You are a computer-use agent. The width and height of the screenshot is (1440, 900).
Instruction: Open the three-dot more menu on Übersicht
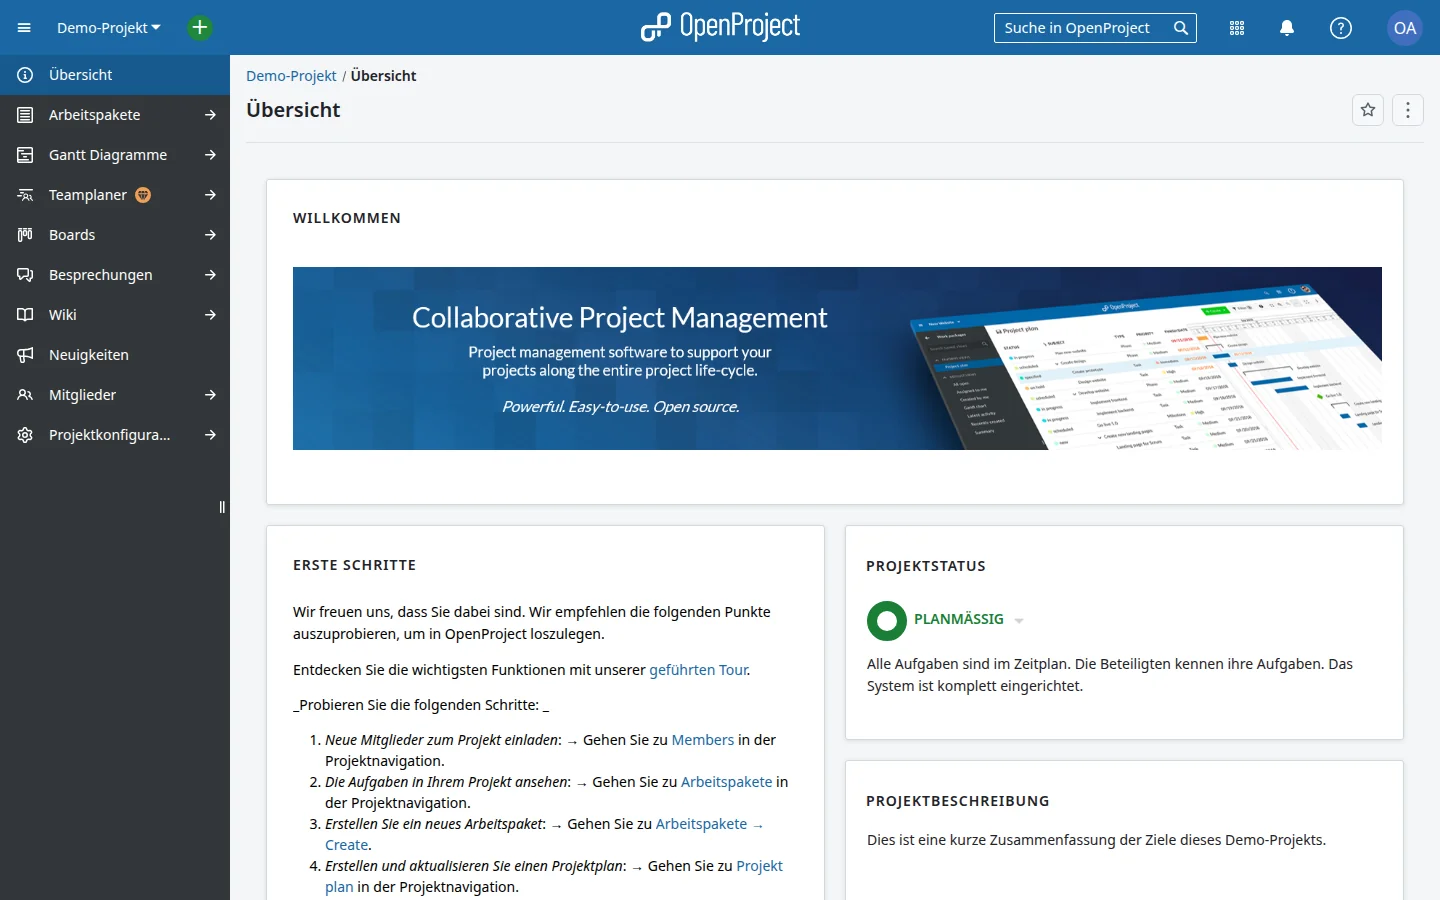[x=1408, y=110]
